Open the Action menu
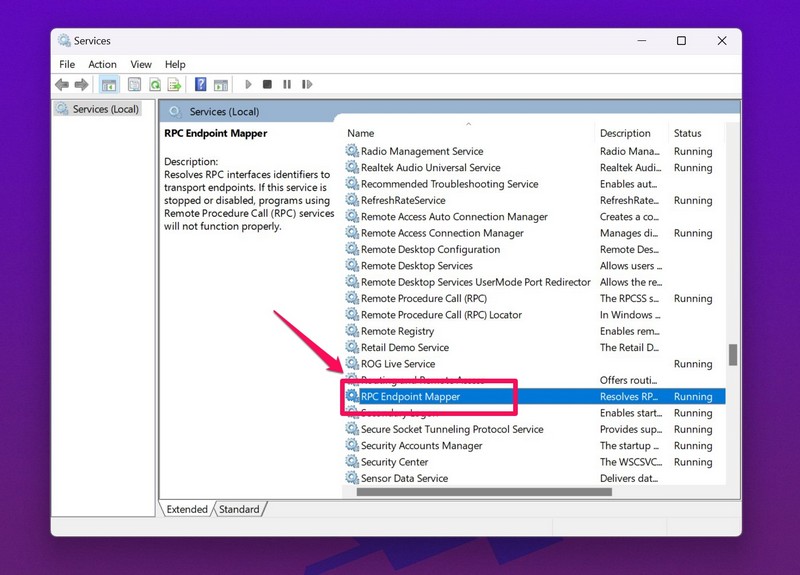 click(102, 64)
